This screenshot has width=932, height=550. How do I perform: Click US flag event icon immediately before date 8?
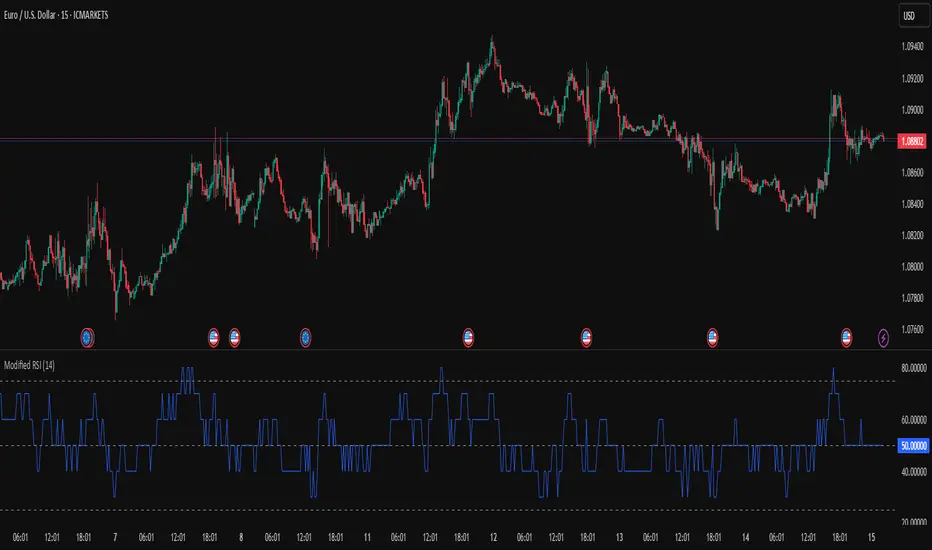(x=235, y=336)
